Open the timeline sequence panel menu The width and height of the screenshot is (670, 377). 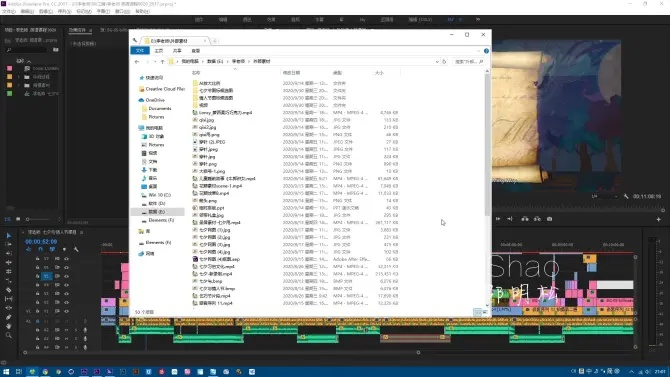point(82,232)
